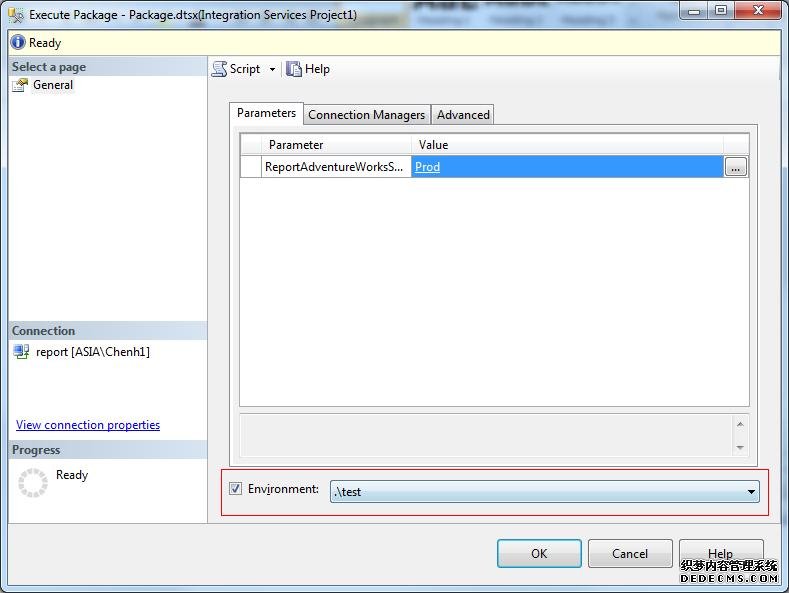Viewport: 789px width, 593px height.
Task: Click the Script toolbar icon
Action: (x=219, y=69)
